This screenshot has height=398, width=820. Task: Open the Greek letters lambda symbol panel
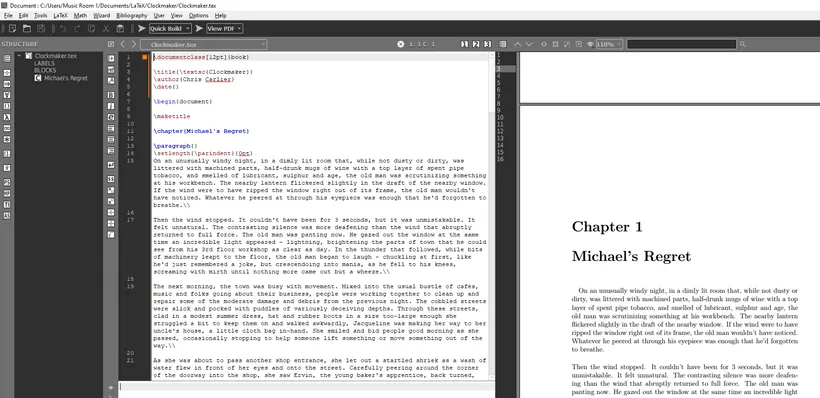click(x=7, y=117)
